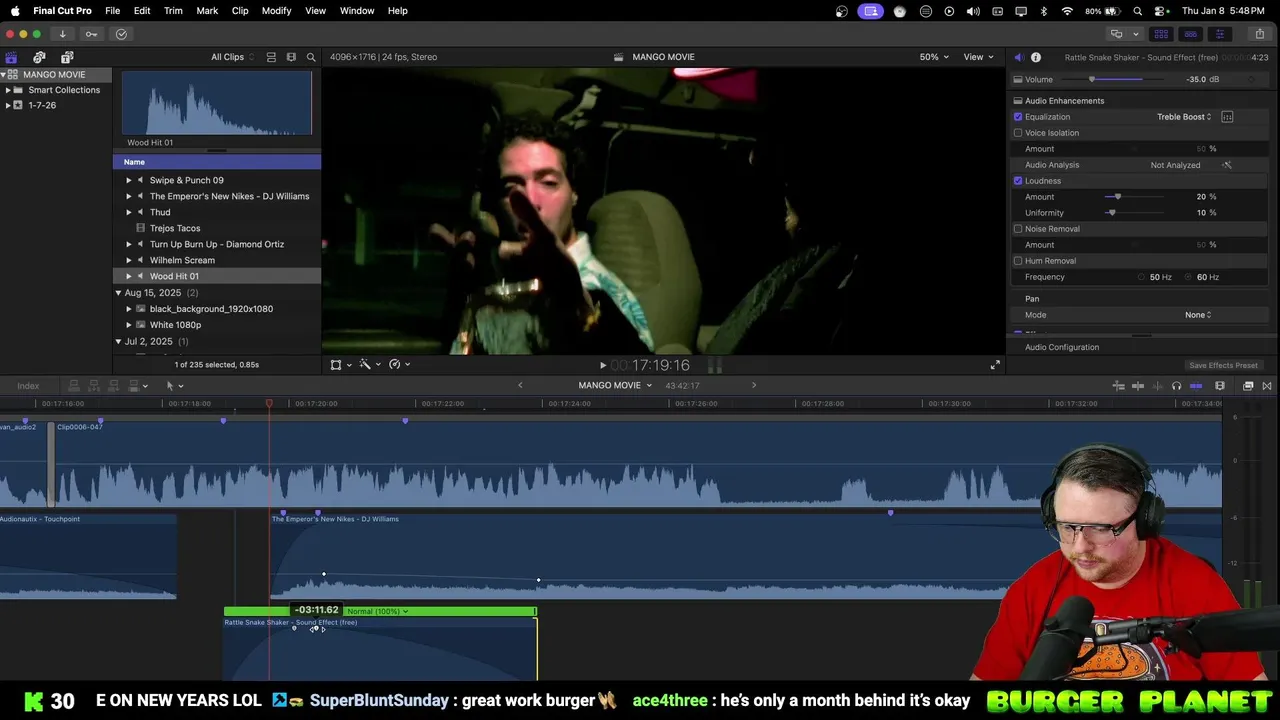The width and height of the screenshot is (1280, 720).
Task: Open the Window menu
Action: (357, 11)
